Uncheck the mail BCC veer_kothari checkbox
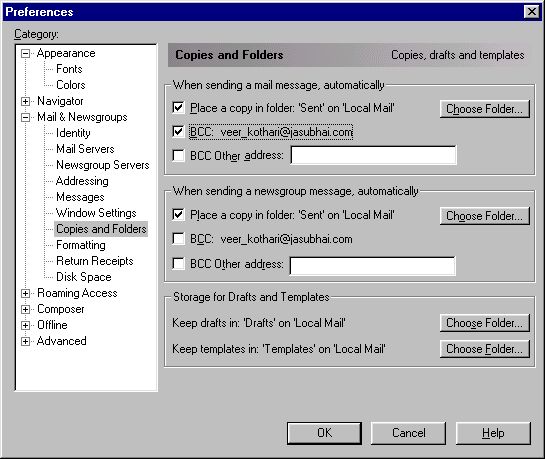 click(x=178, y=132)
